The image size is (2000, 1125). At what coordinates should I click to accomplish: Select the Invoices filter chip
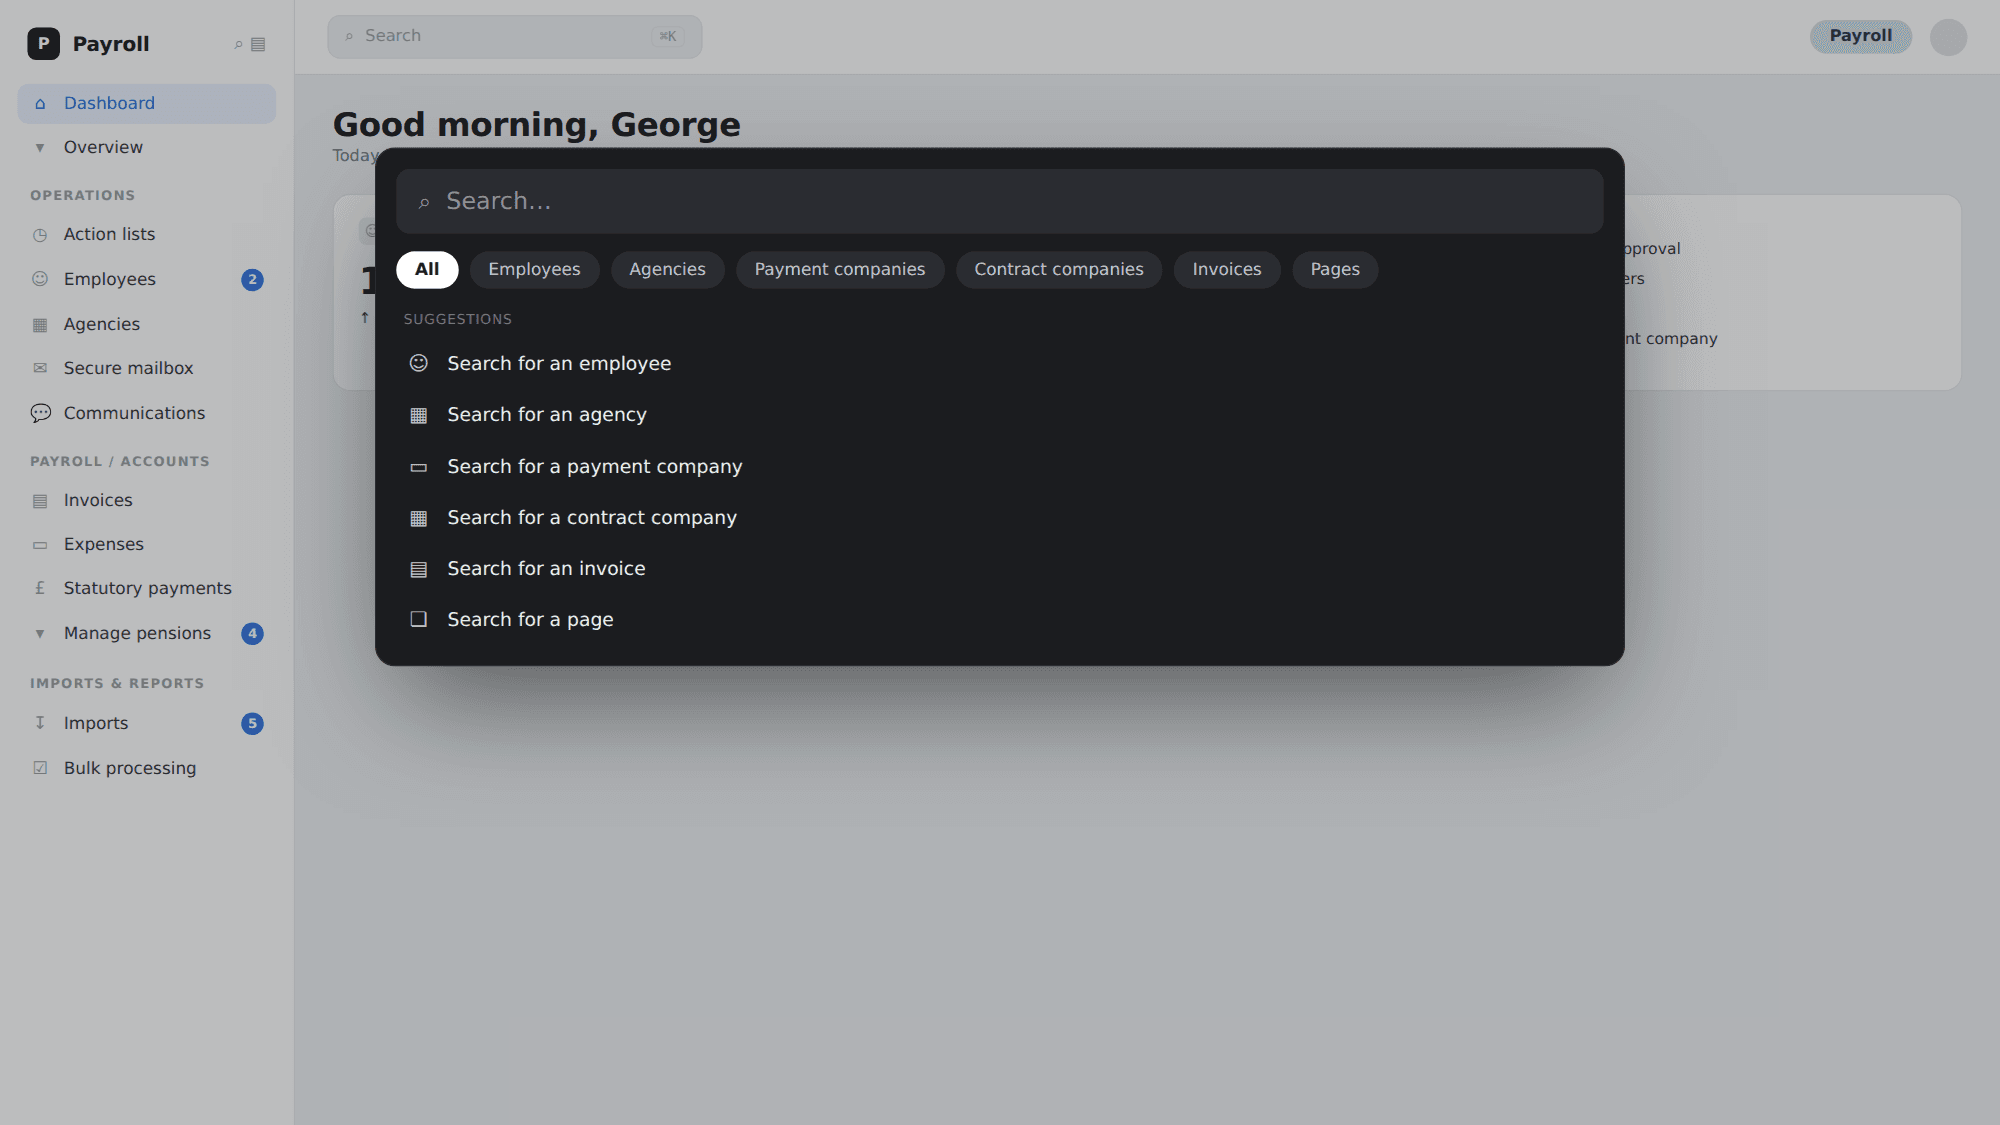(x=1227, y=269)
